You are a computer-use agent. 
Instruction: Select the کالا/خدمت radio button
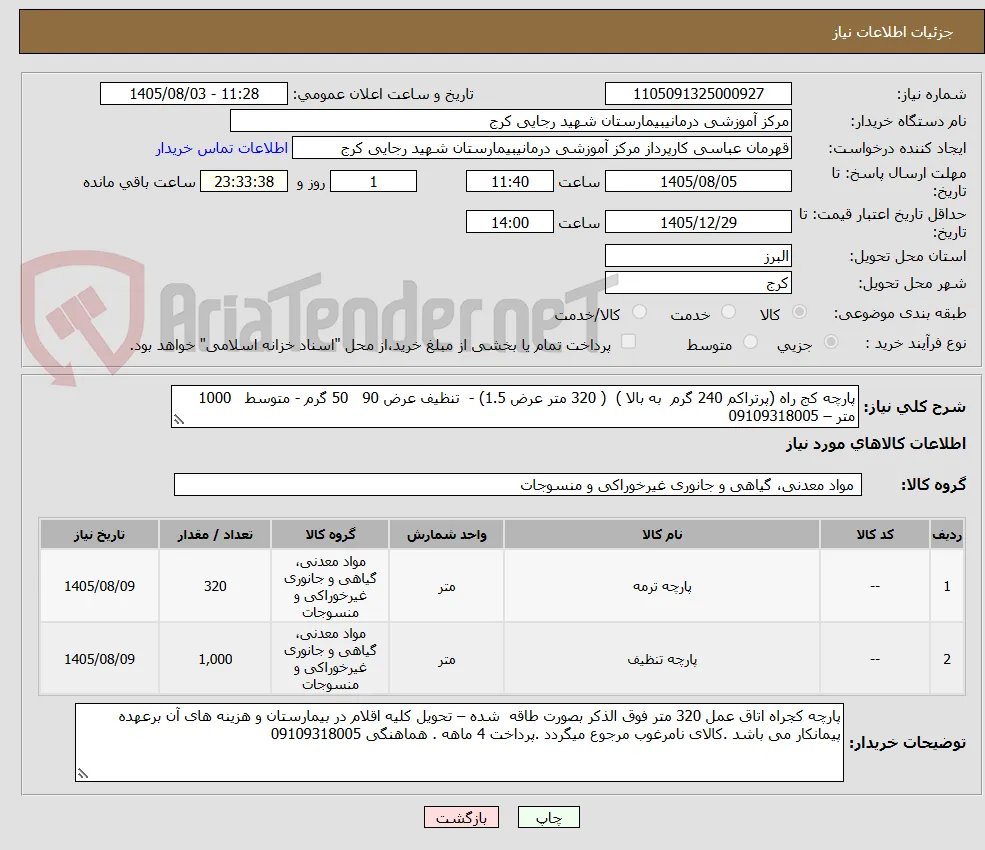pyautogui.click(x=639, y=312)
